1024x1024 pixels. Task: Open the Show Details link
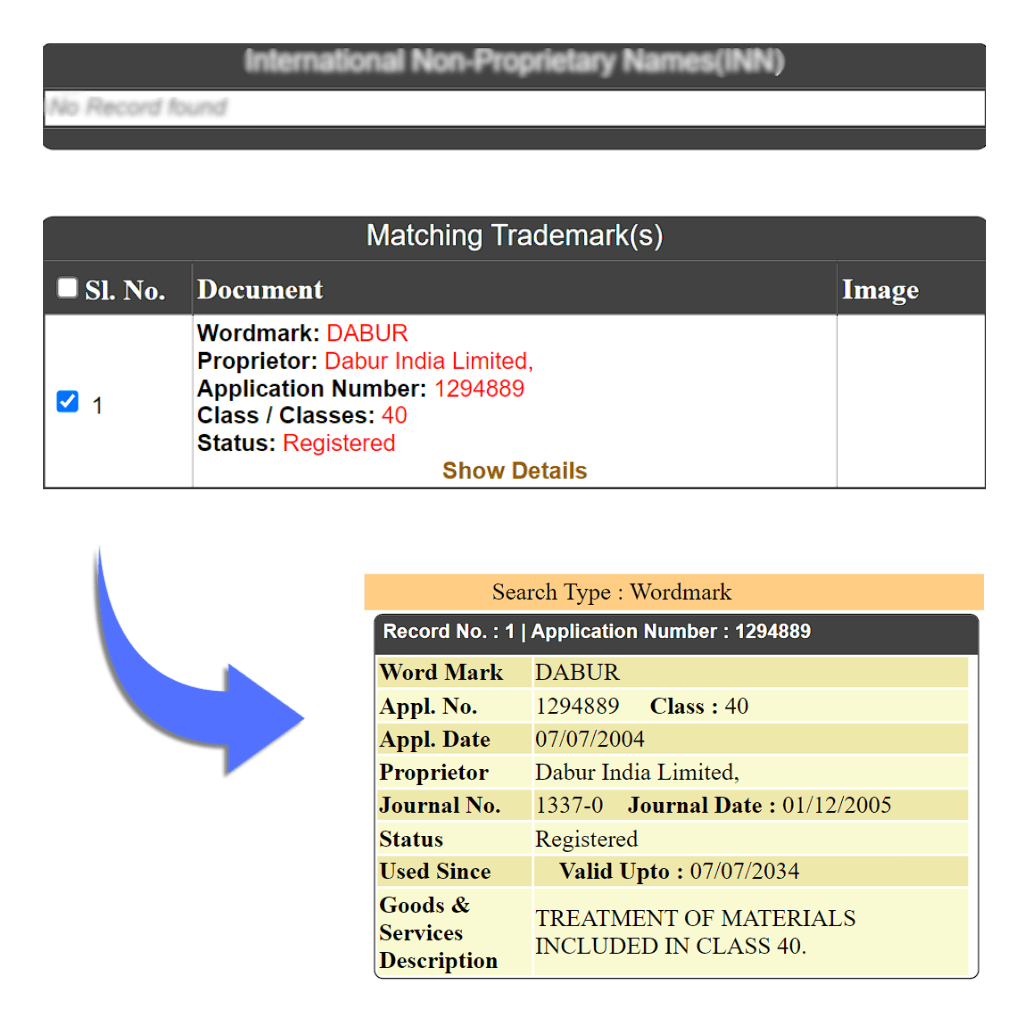click(514, 471)
